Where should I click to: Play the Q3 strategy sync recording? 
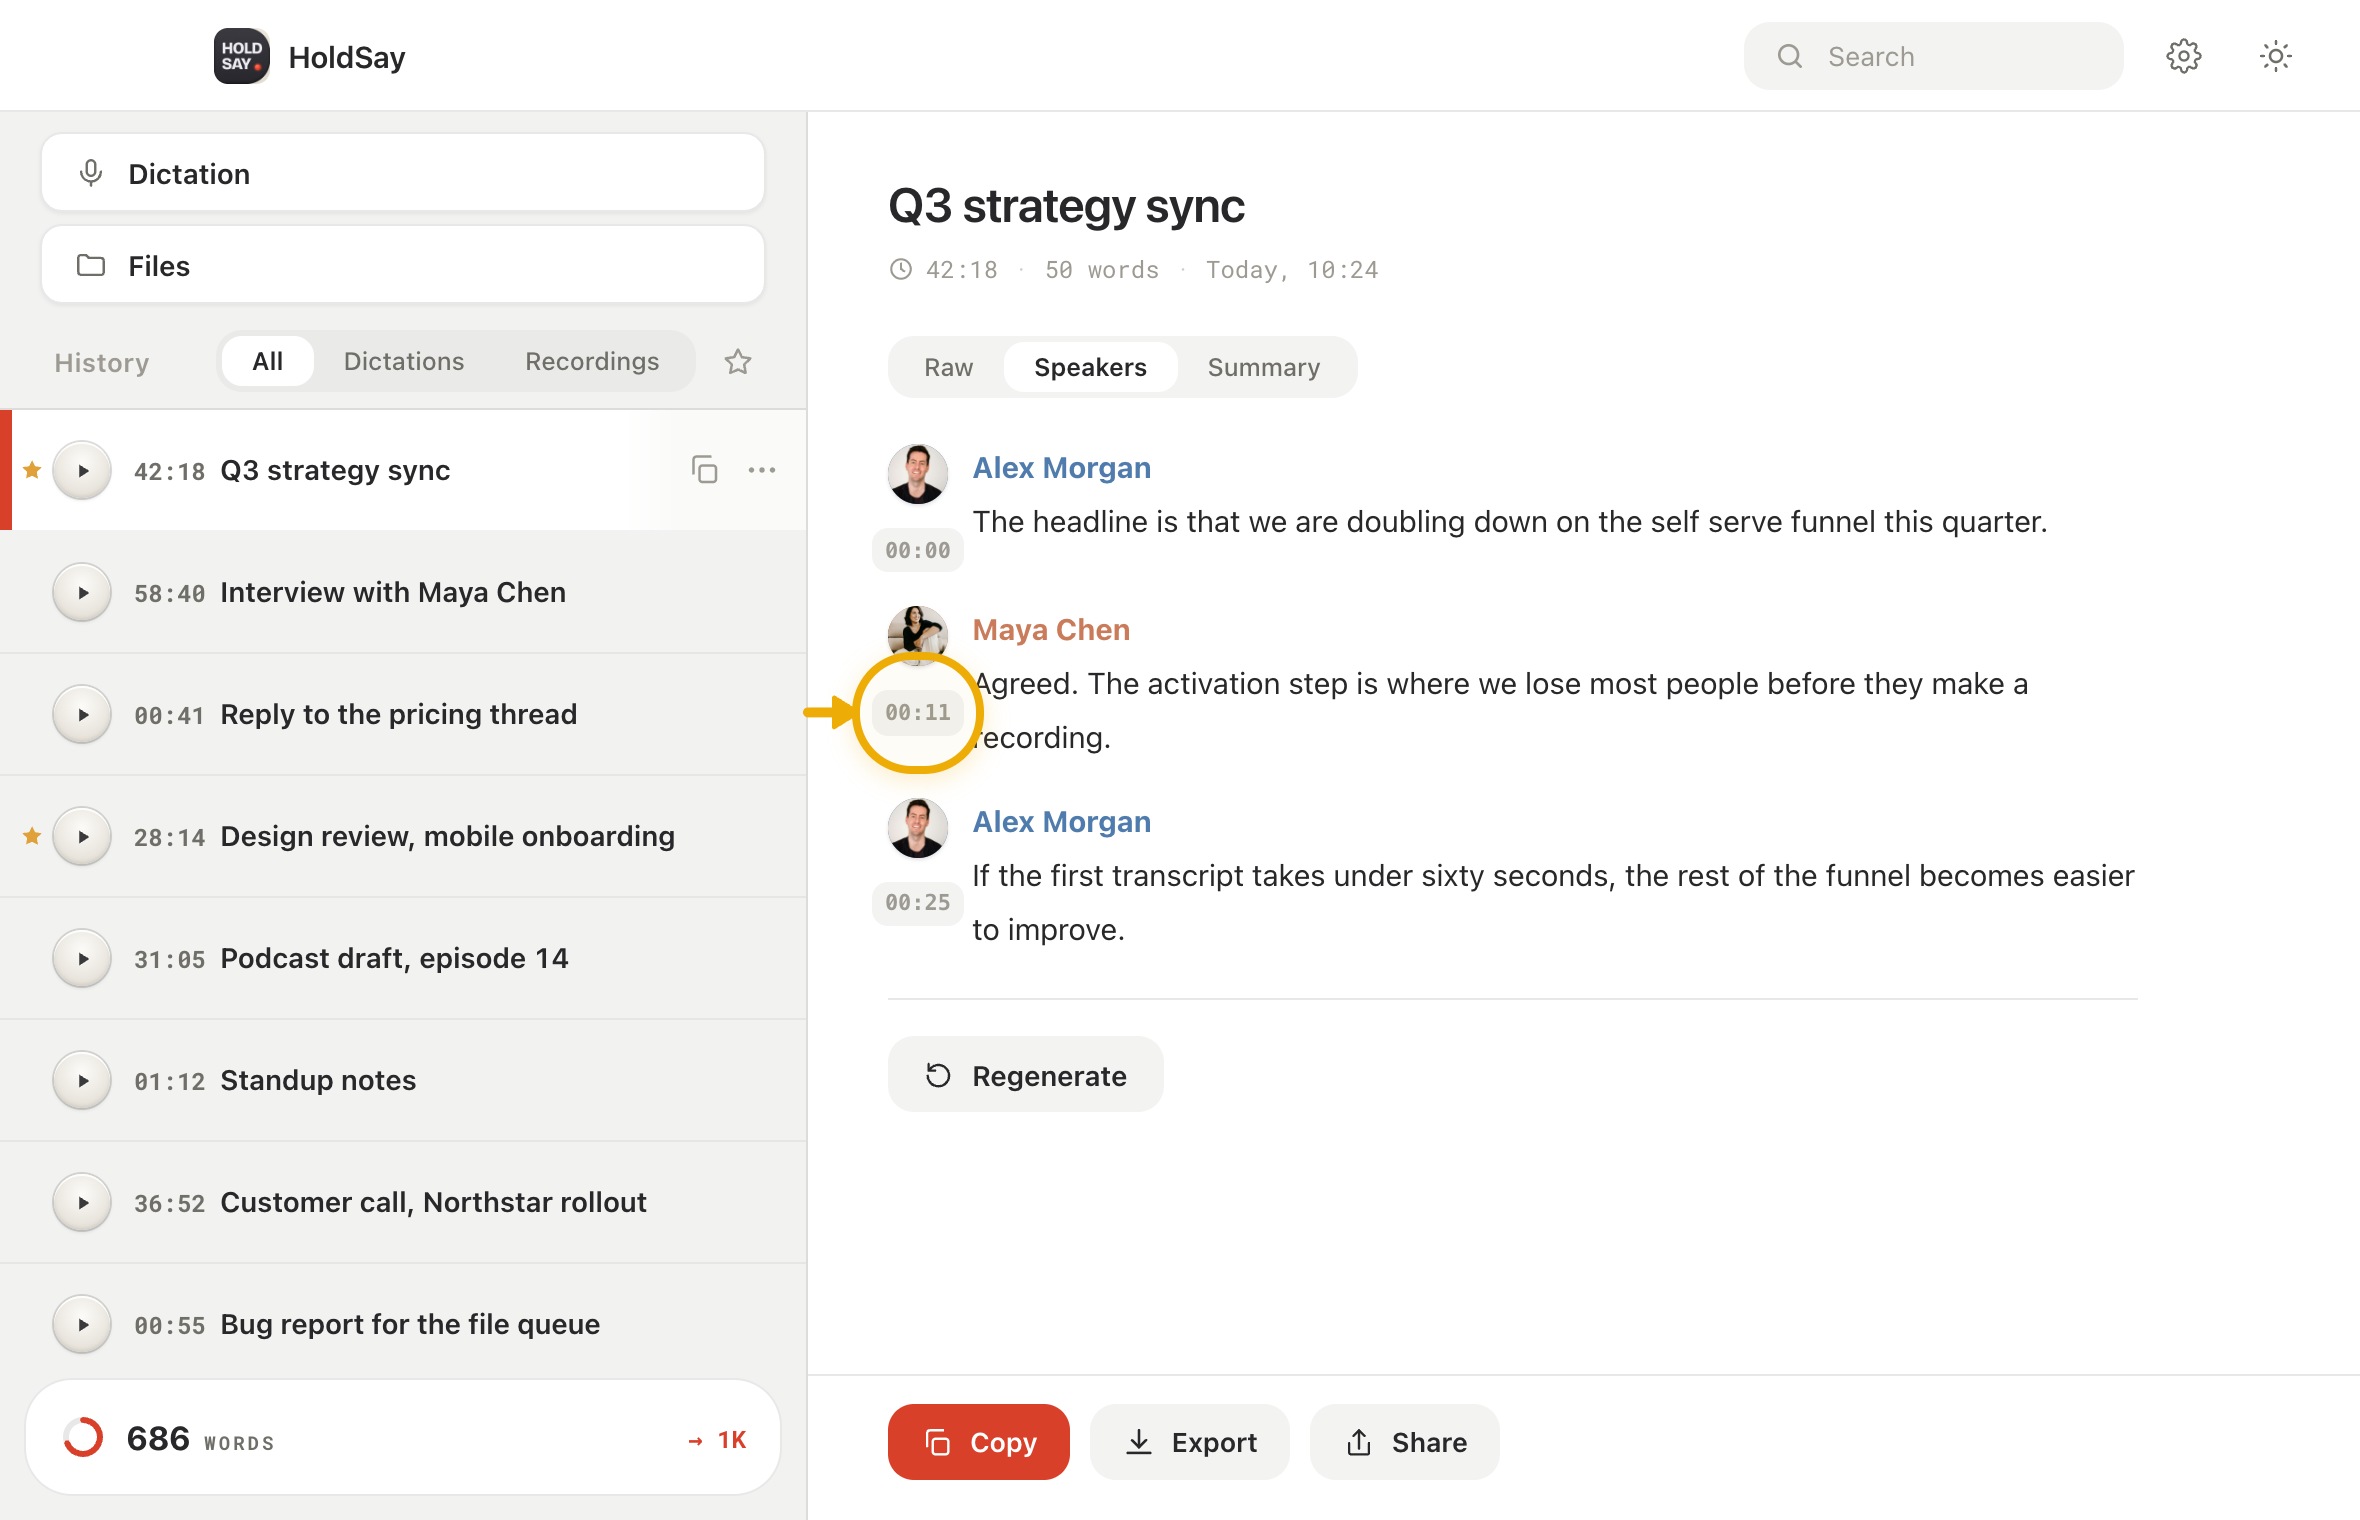82,470
